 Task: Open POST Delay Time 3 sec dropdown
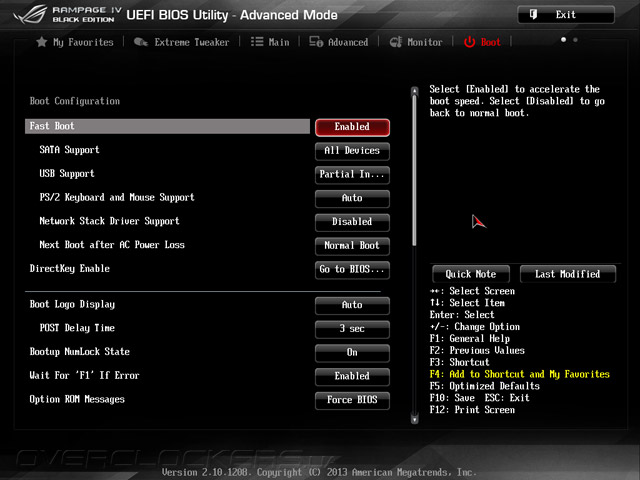click(x=352, y=329)
